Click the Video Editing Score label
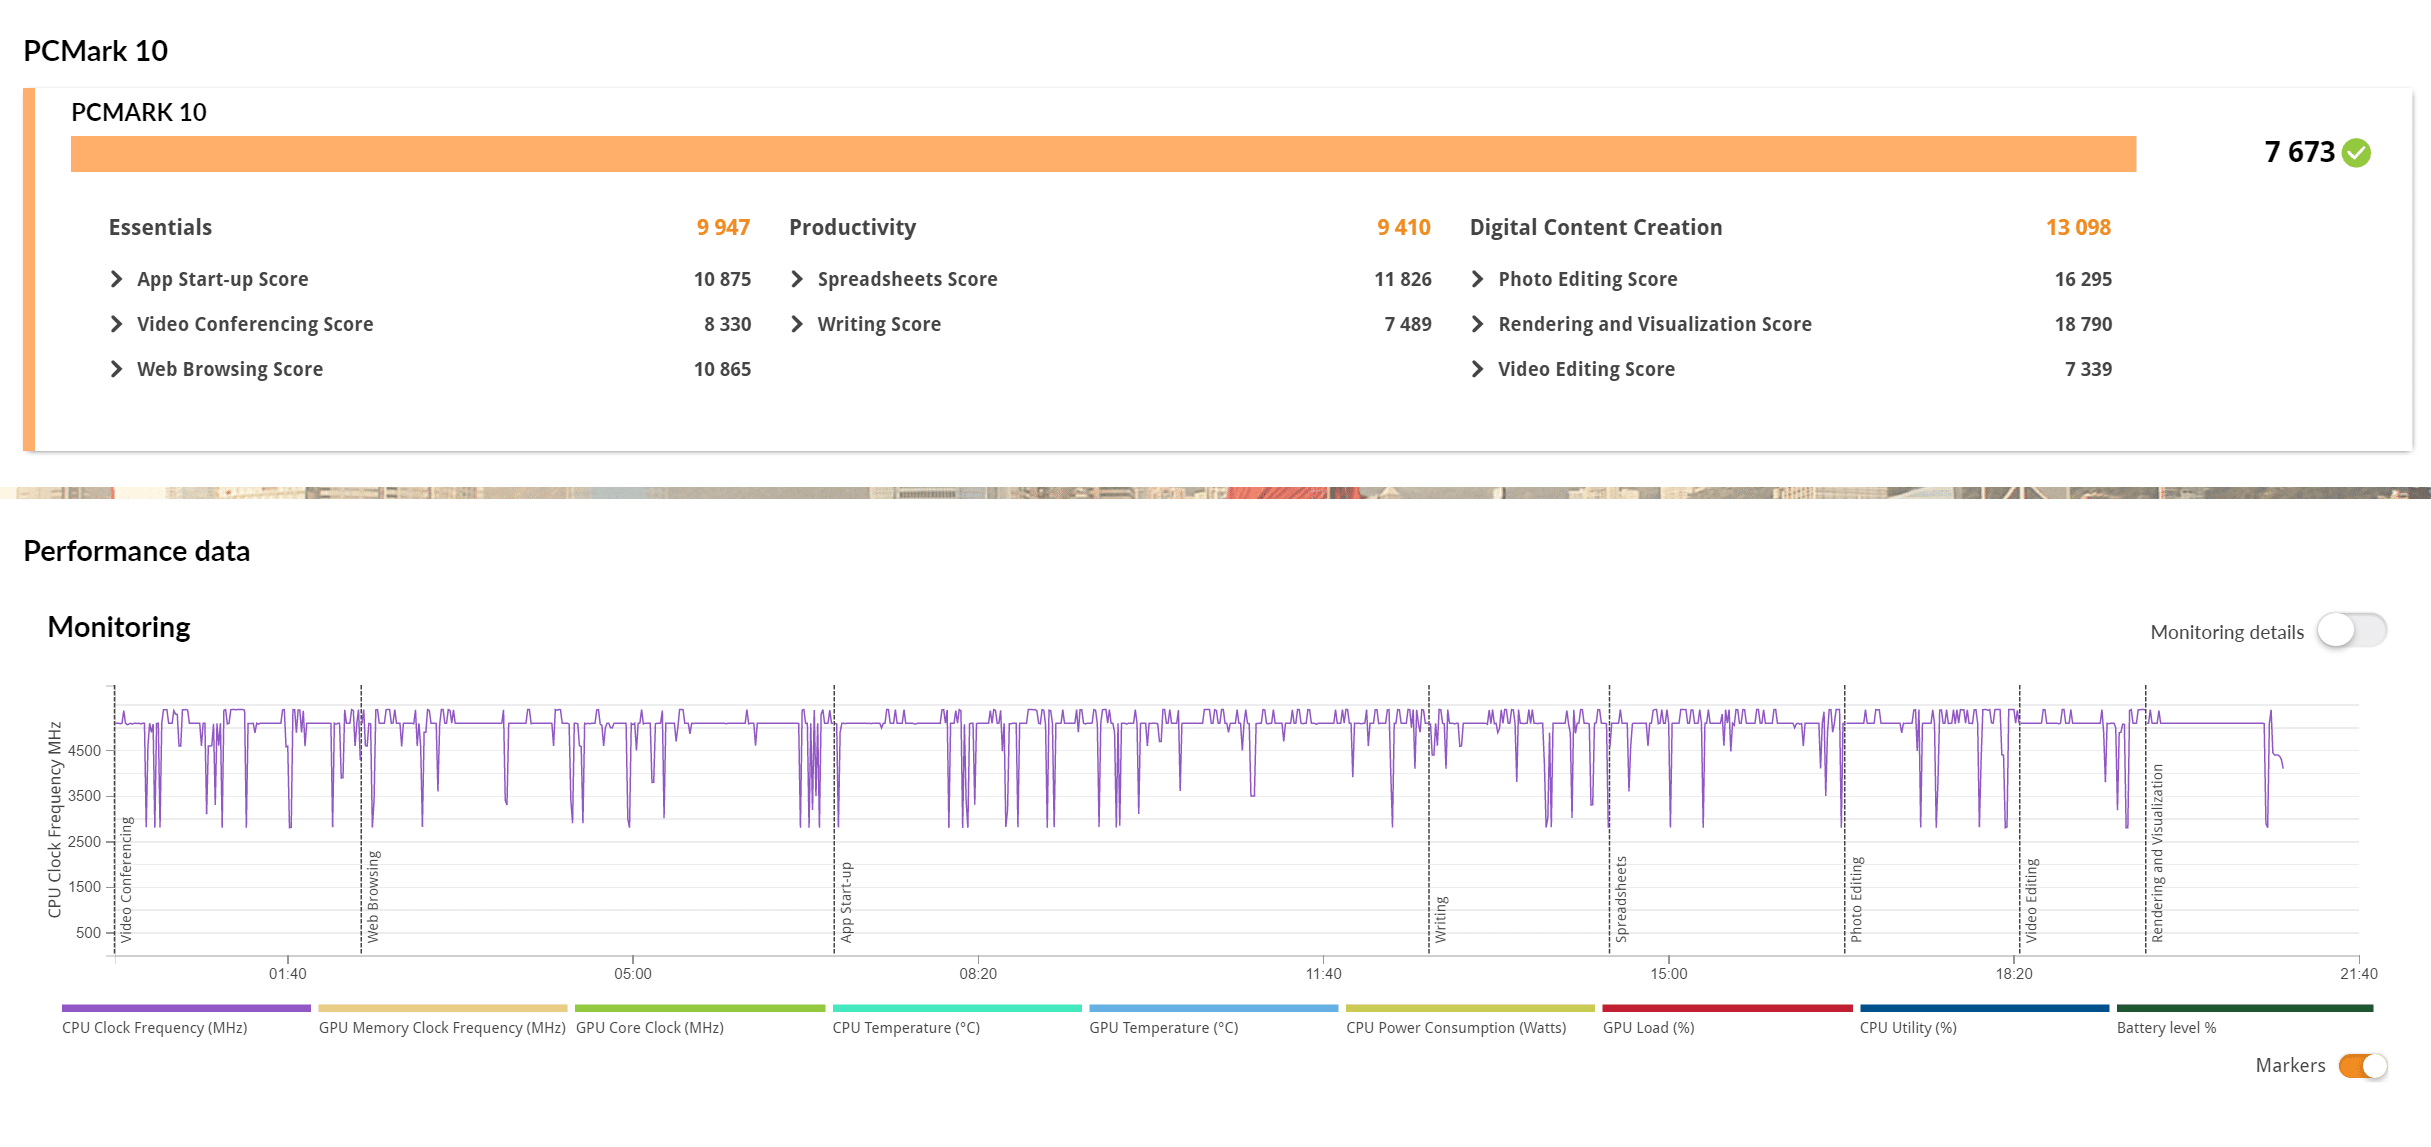This screenshot has width=2431, height=1147. [1586, 370]
